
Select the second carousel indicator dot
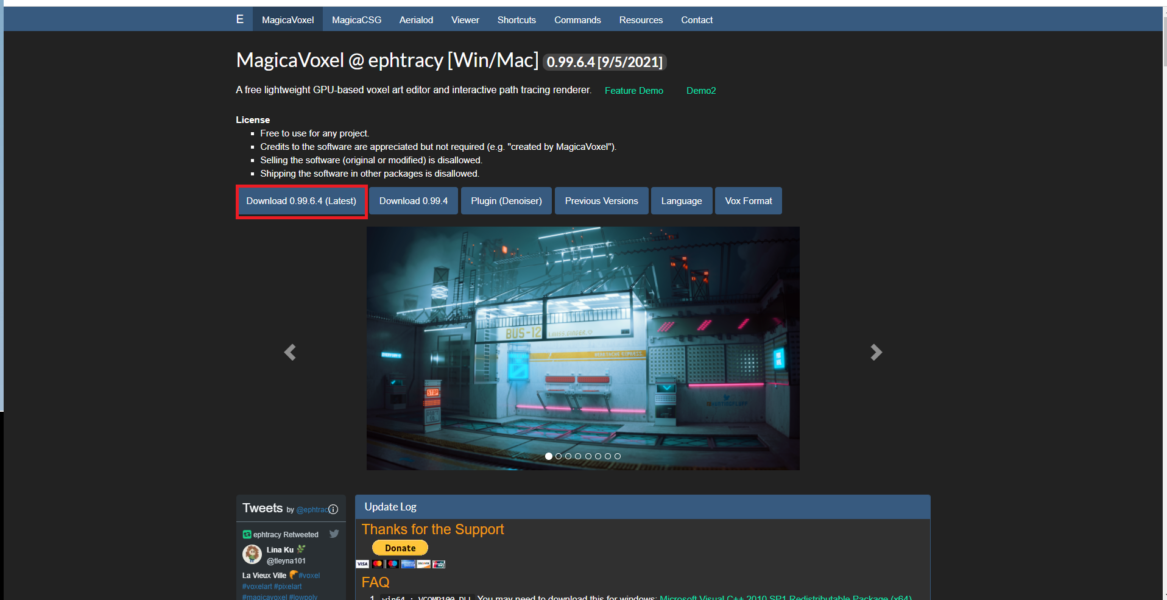point(558,456)
